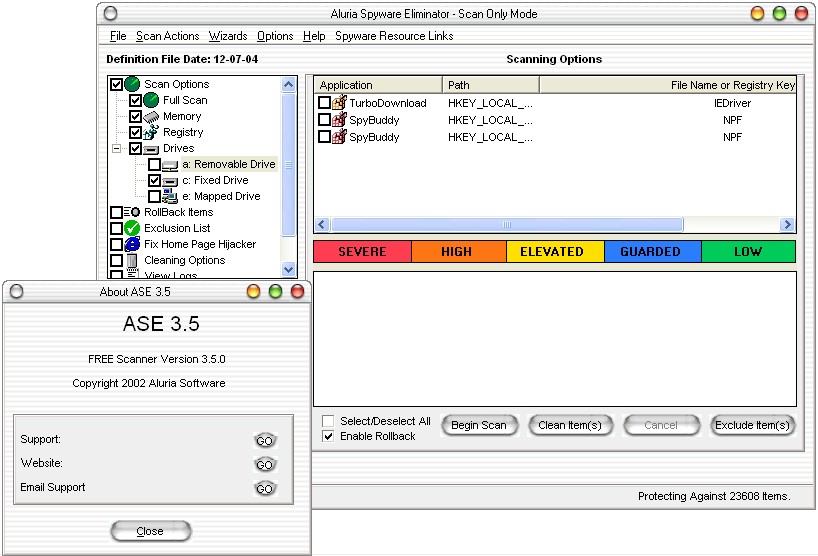The height and width of the screenshot is (556, 818).
Task: Click the Drives icon in tree
Action: (151, 149)
